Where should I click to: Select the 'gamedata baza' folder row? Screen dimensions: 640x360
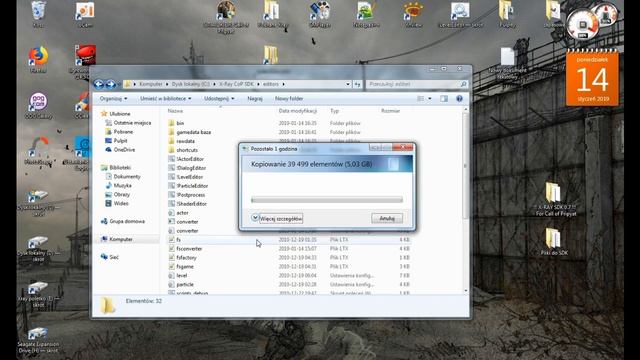[289, 132]
